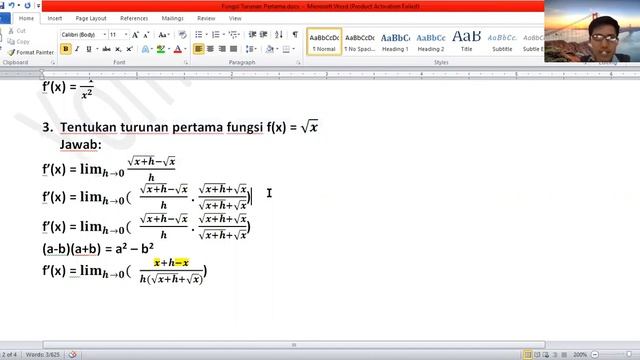This screenshot has height=360, width=640.
Task: Expand the Font dialog launcher
Action: click(x=186, y=62)
